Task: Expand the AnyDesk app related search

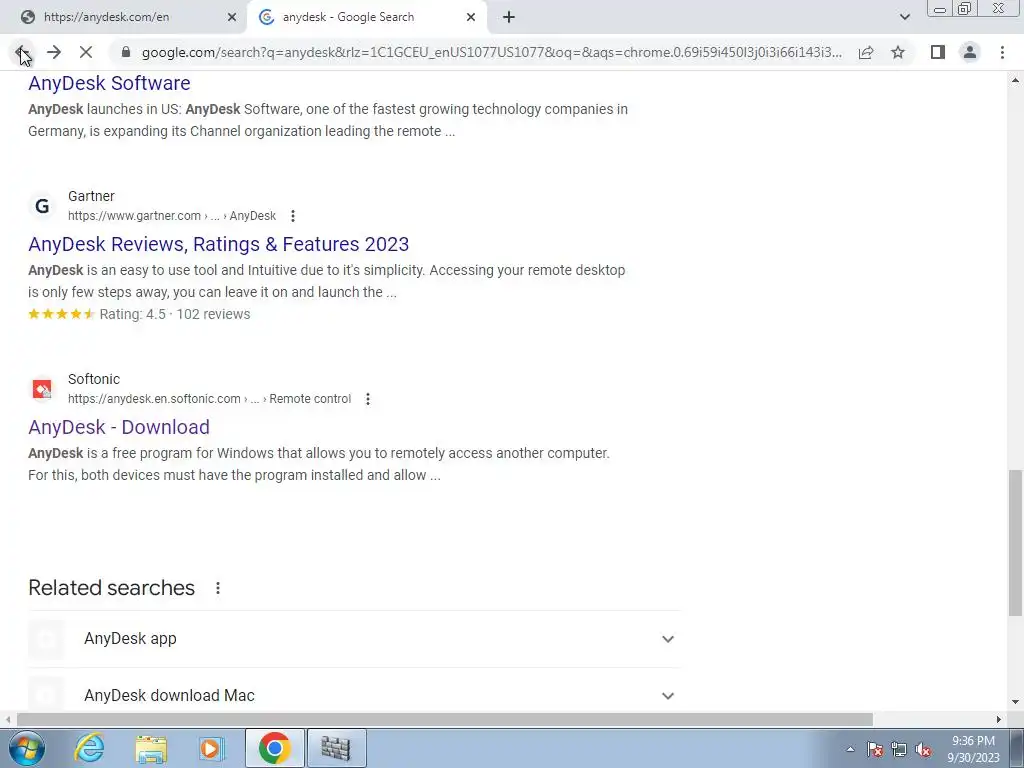Action: (x=667, y=639)
